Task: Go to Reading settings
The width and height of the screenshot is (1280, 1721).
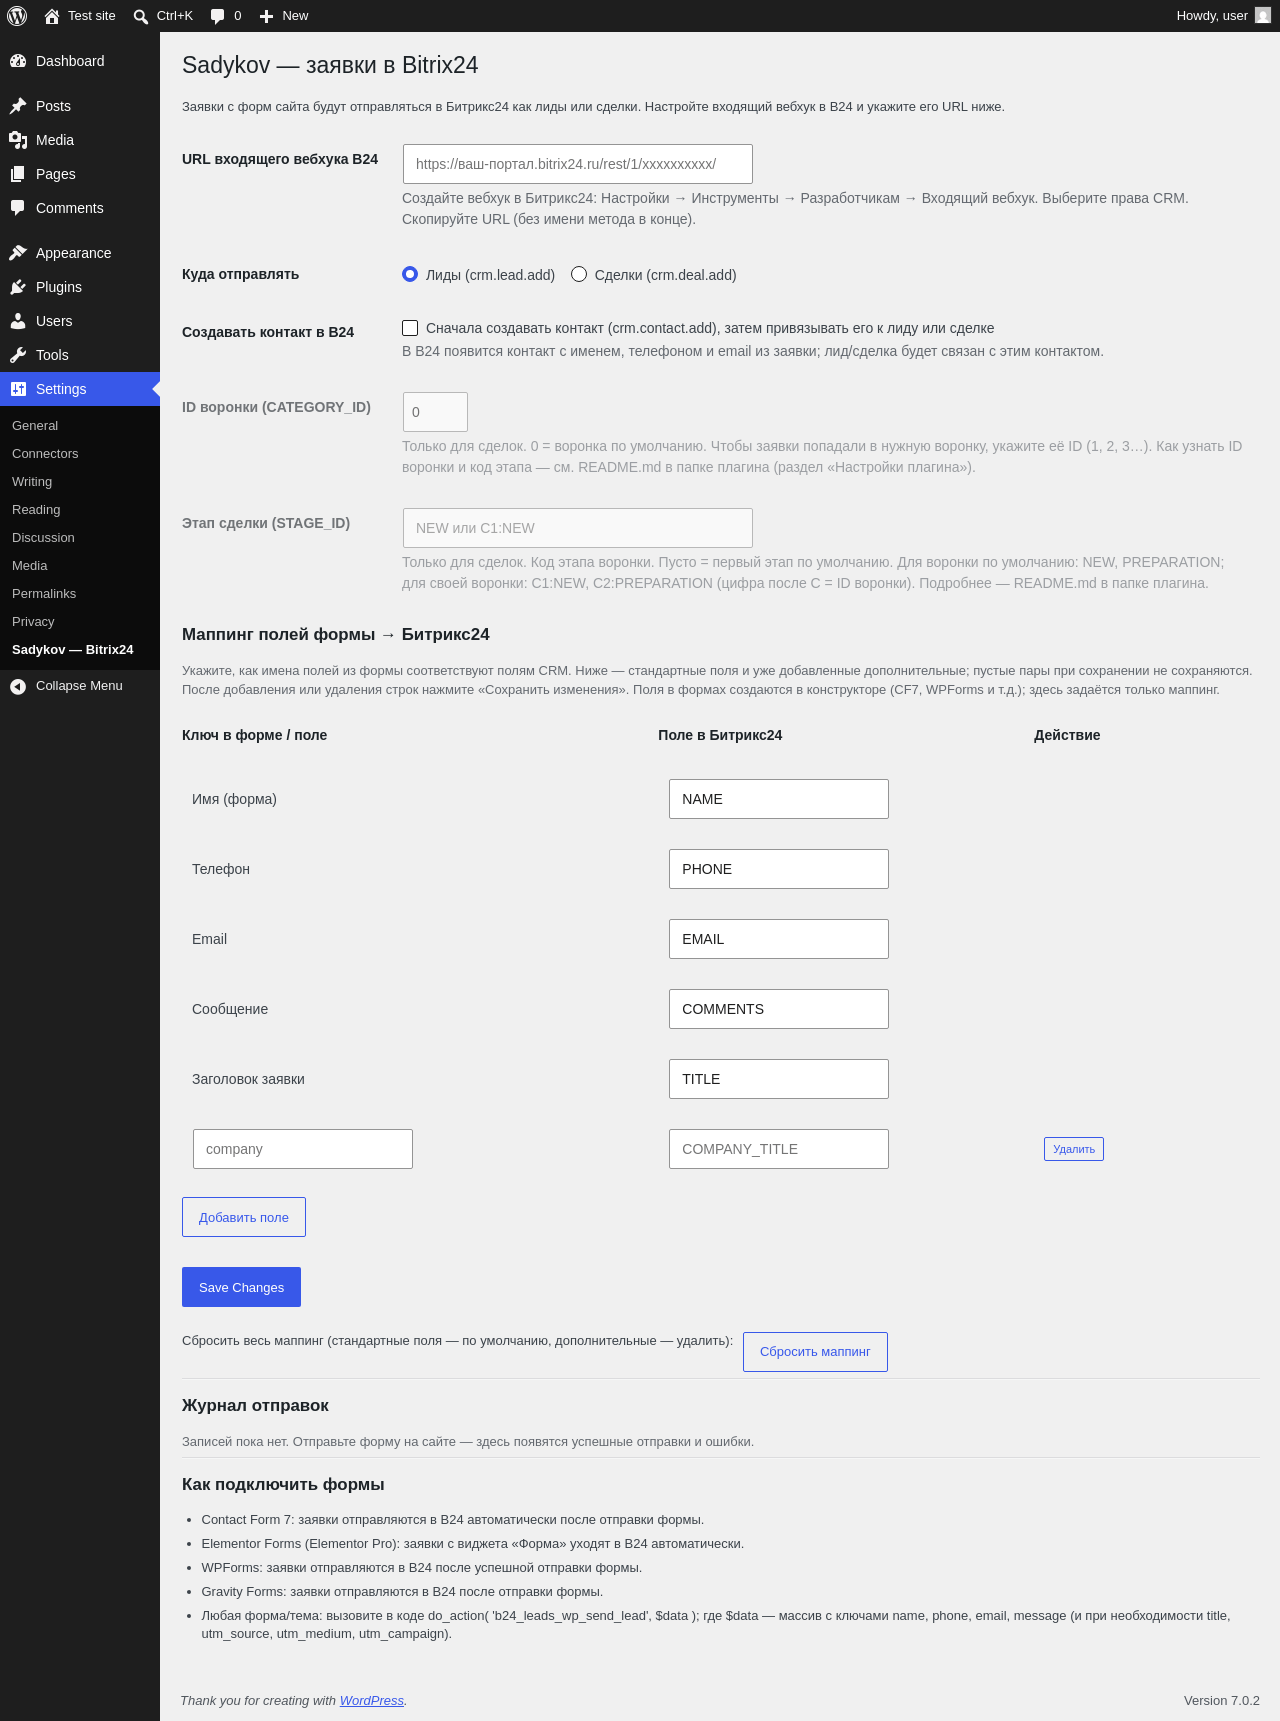Action: (36, 510)
